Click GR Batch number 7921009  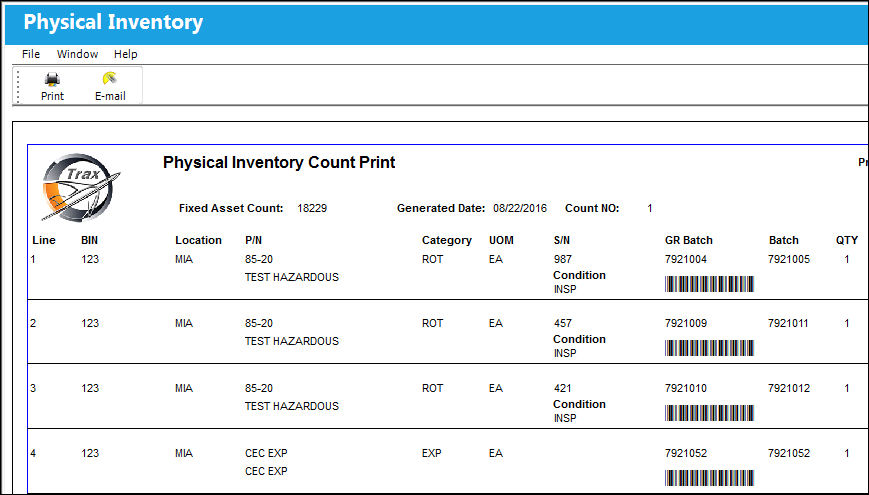pos(686,323)
